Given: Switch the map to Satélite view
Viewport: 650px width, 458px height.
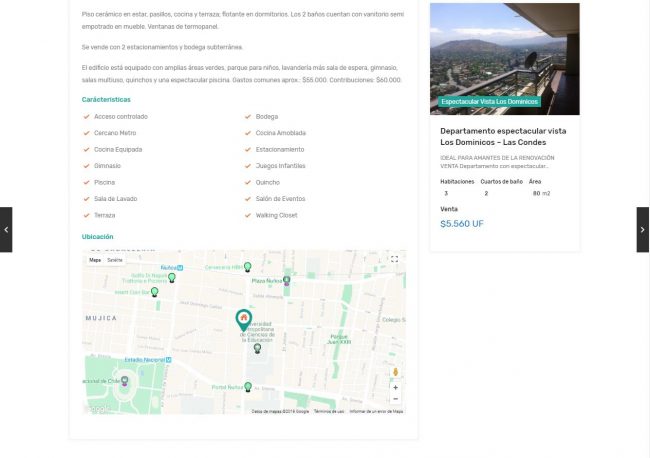Looking at the screenshot, I should coord(115,260).
